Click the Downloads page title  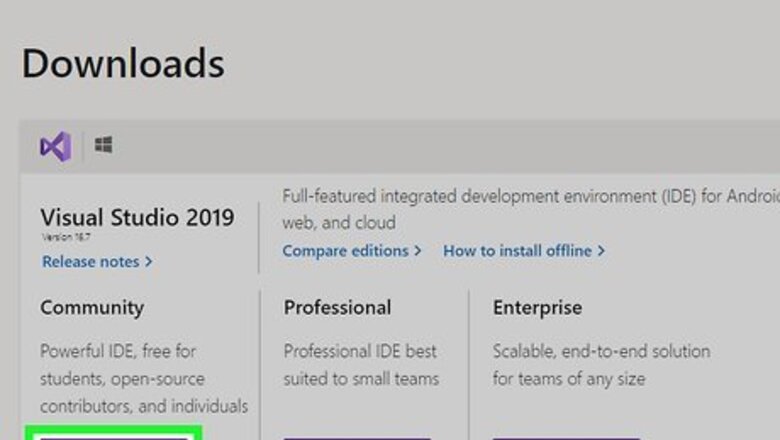[x=123, y=63]
